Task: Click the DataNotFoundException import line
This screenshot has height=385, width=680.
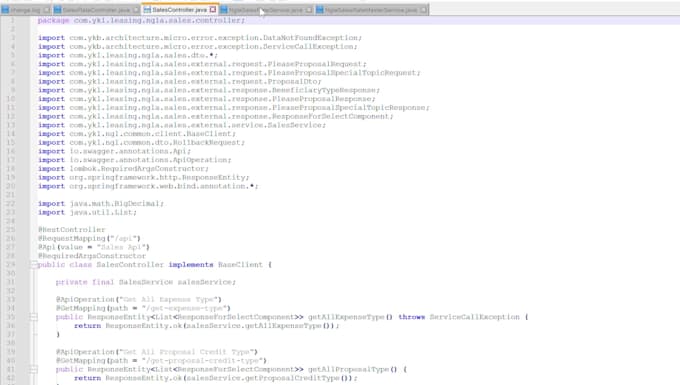Action: (x=199, y=38)
